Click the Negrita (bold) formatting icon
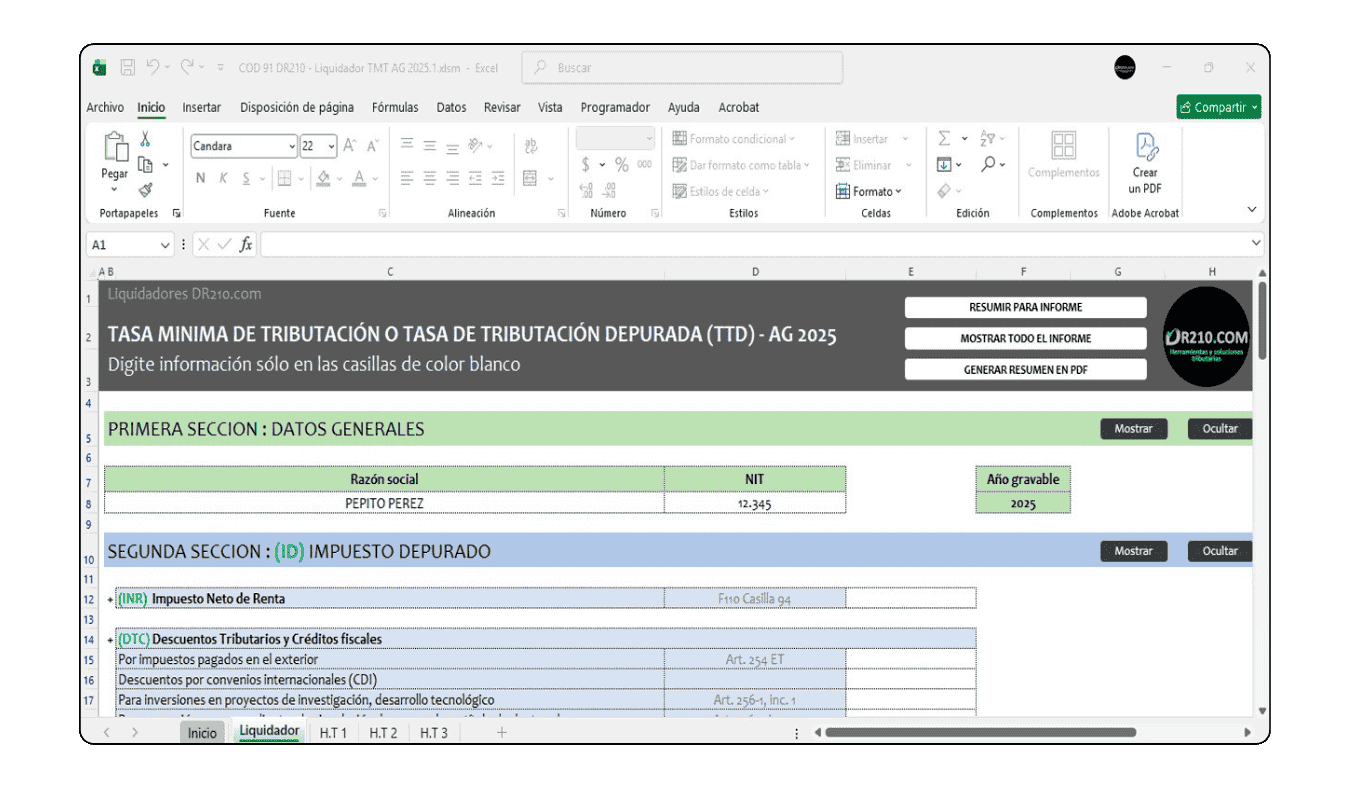The image size is (1350, 788). coord(200,178)
